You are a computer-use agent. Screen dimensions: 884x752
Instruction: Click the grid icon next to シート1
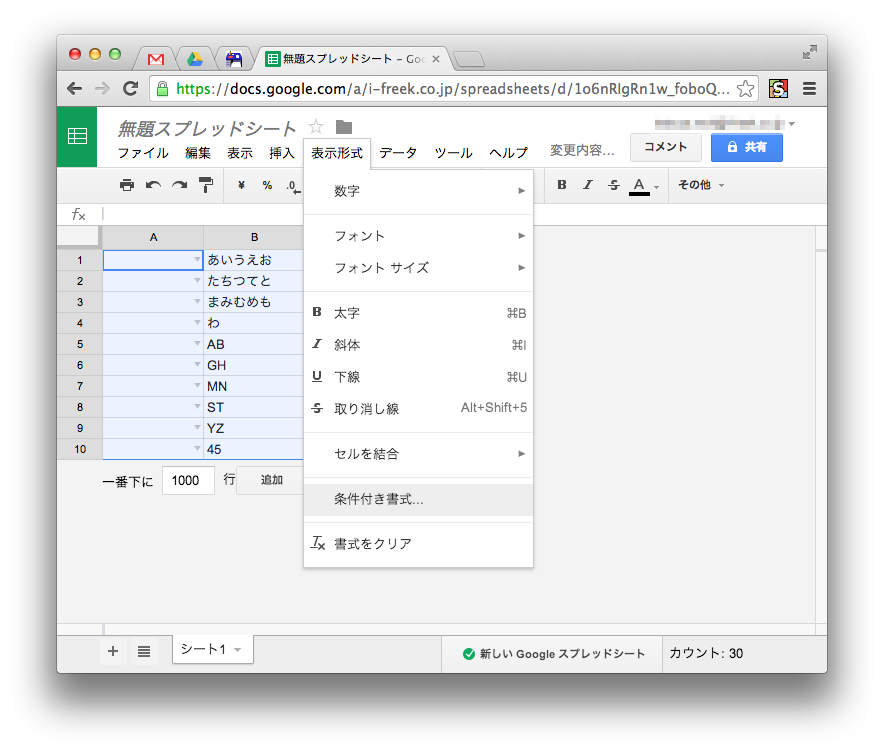point(144,651)
